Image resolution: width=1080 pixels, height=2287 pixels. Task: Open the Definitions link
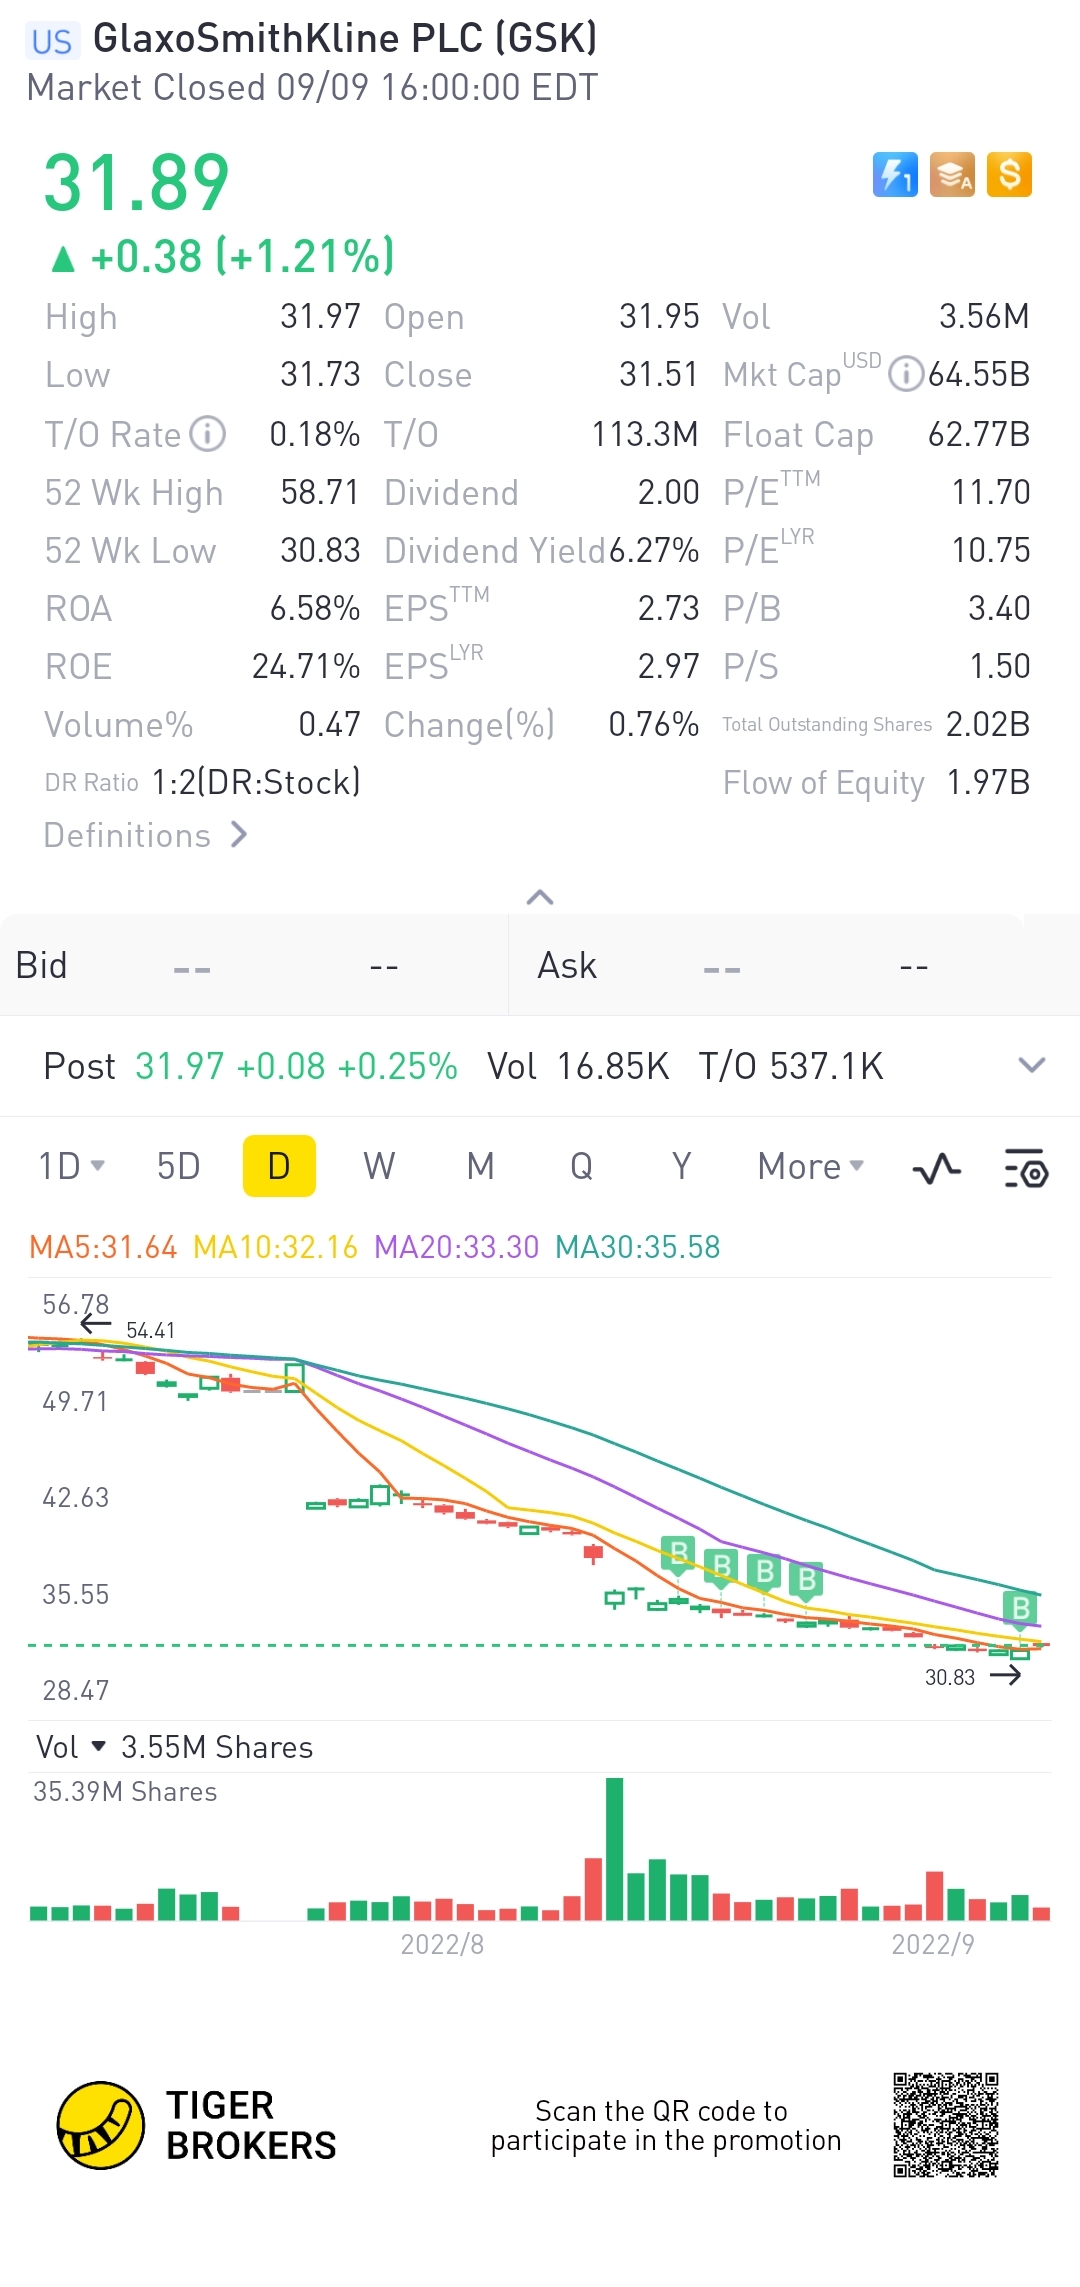click(x=145, y=835)
